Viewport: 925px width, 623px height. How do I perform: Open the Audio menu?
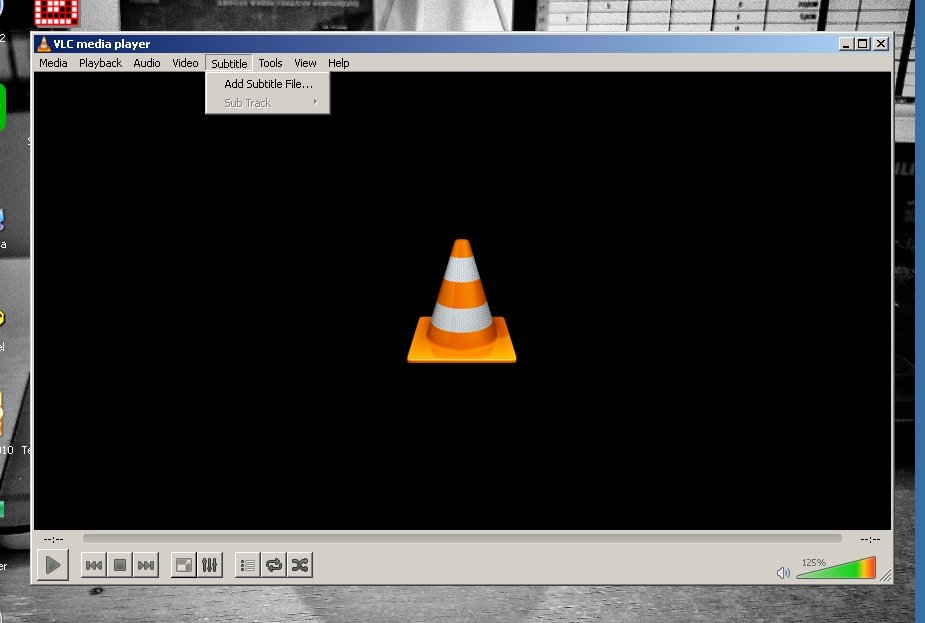tap(147, 63)
